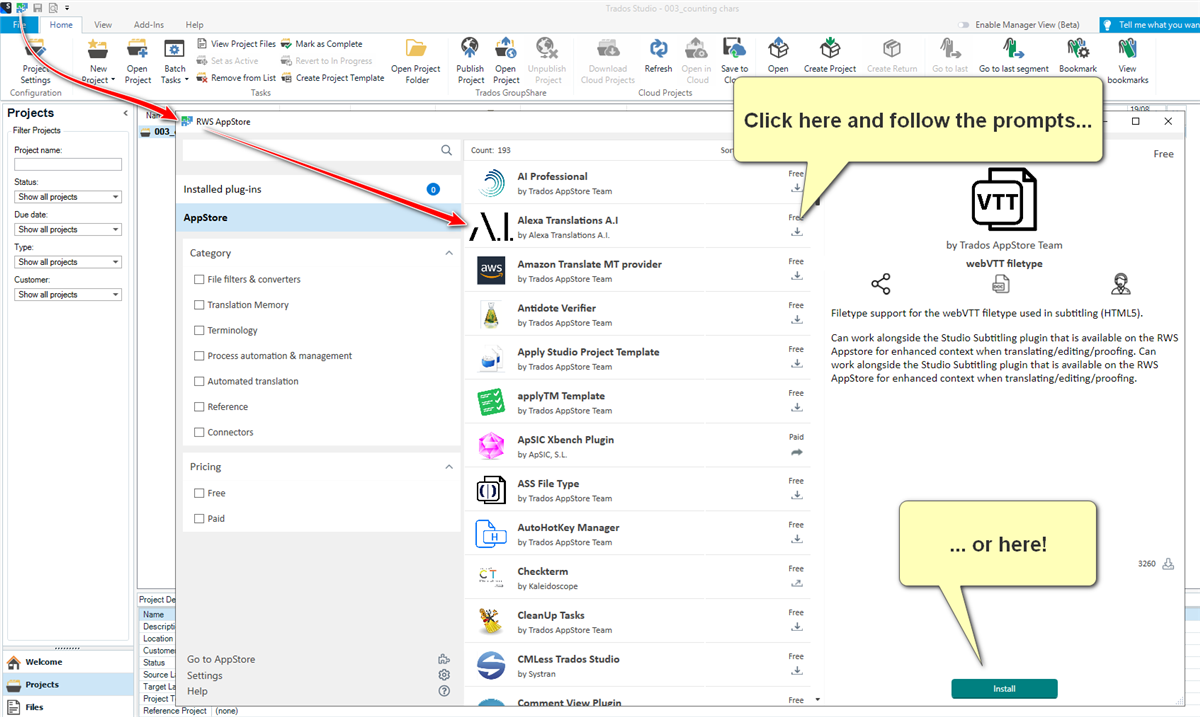Image resolution: width=1200 pixels, height=717 pixels.
Task: Check the Connectors category checkbox
Action: pos(199,432)
